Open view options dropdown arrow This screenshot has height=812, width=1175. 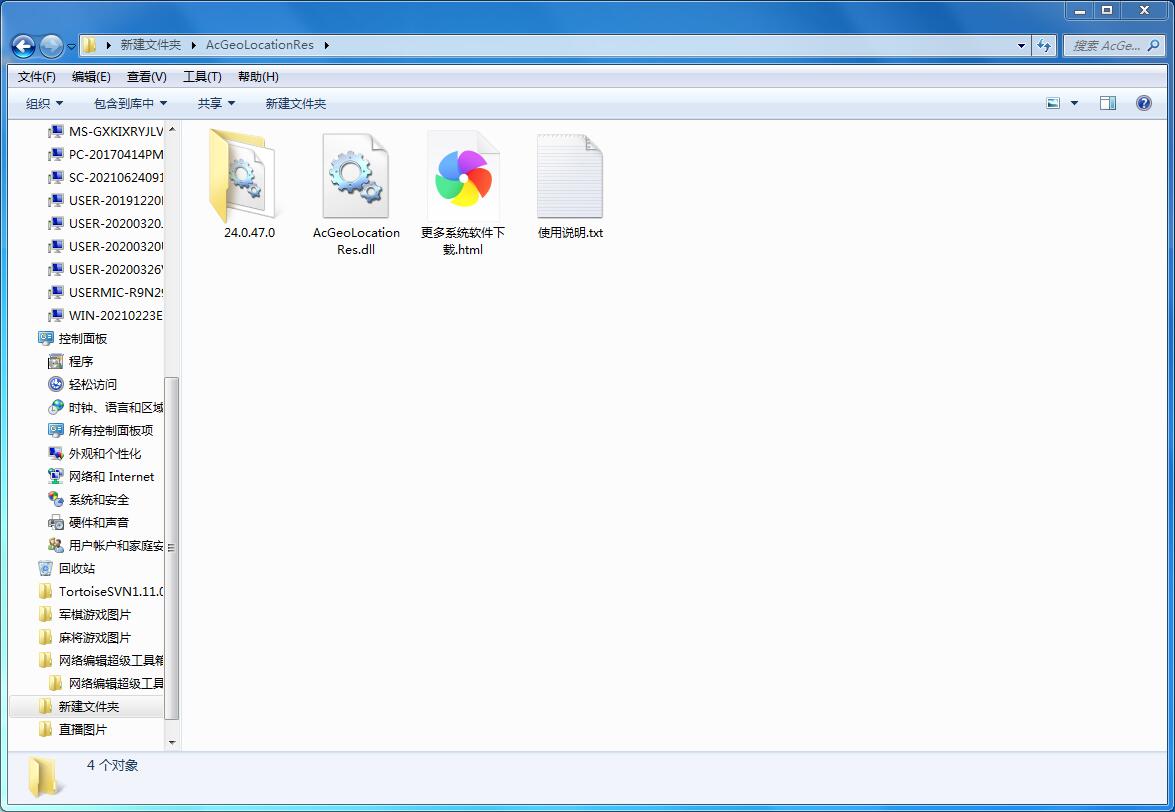coord(1075,103)
